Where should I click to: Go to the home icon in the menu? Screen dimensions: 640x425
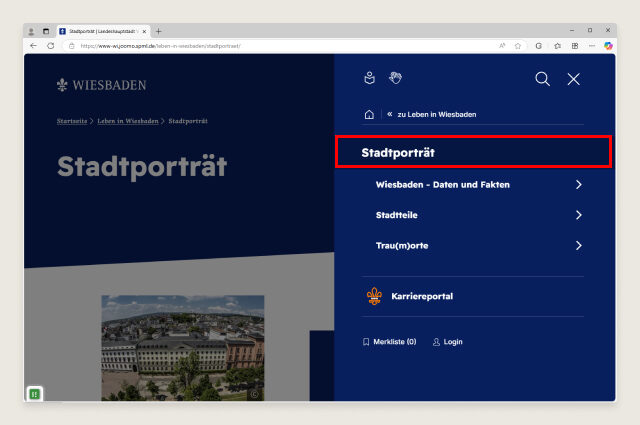click(369, 114)
